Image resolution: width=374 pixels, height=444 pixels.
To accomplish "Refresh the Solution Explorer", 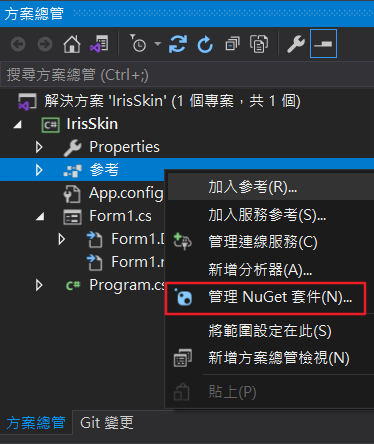I will (x=205, y=44).
